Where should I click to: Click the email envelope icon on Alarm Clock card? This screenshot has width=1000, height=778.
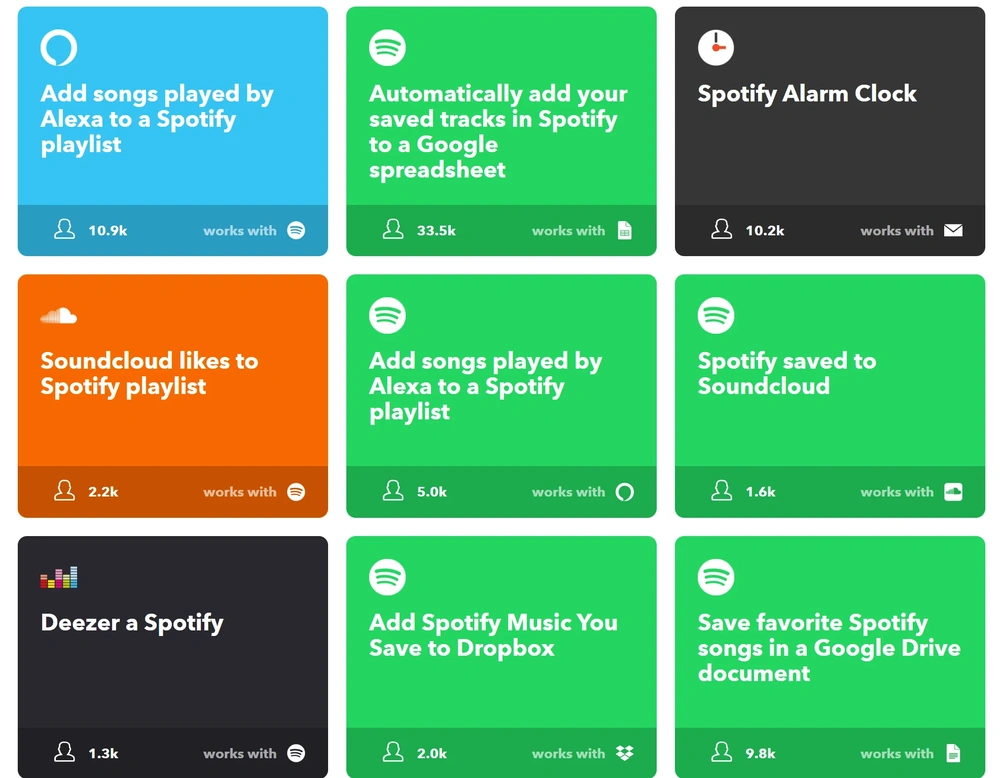[953, 230]
